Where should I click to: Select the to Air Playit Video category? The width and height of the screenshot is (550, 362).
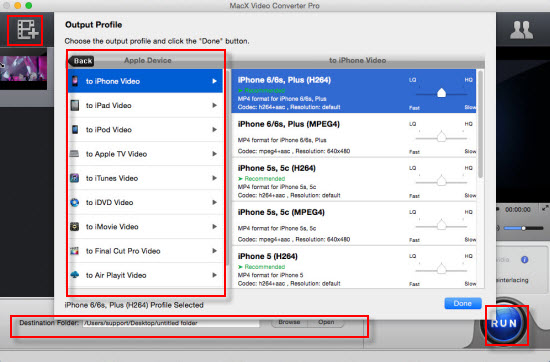coord(145,275)
